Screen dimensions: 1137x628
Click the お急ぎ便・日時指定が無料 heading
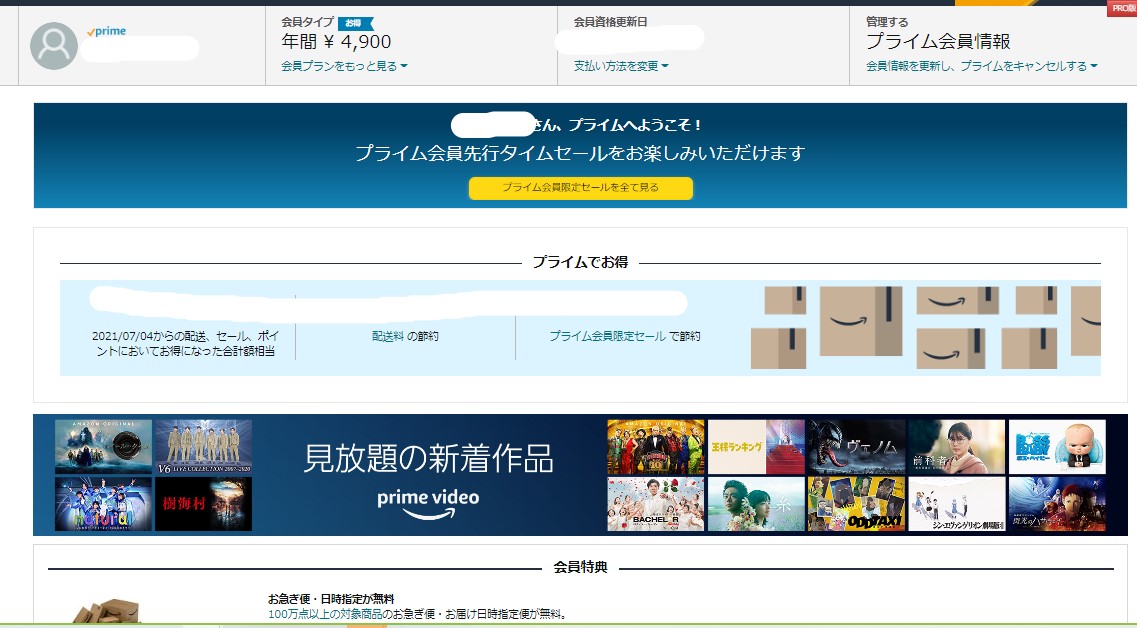331,599
